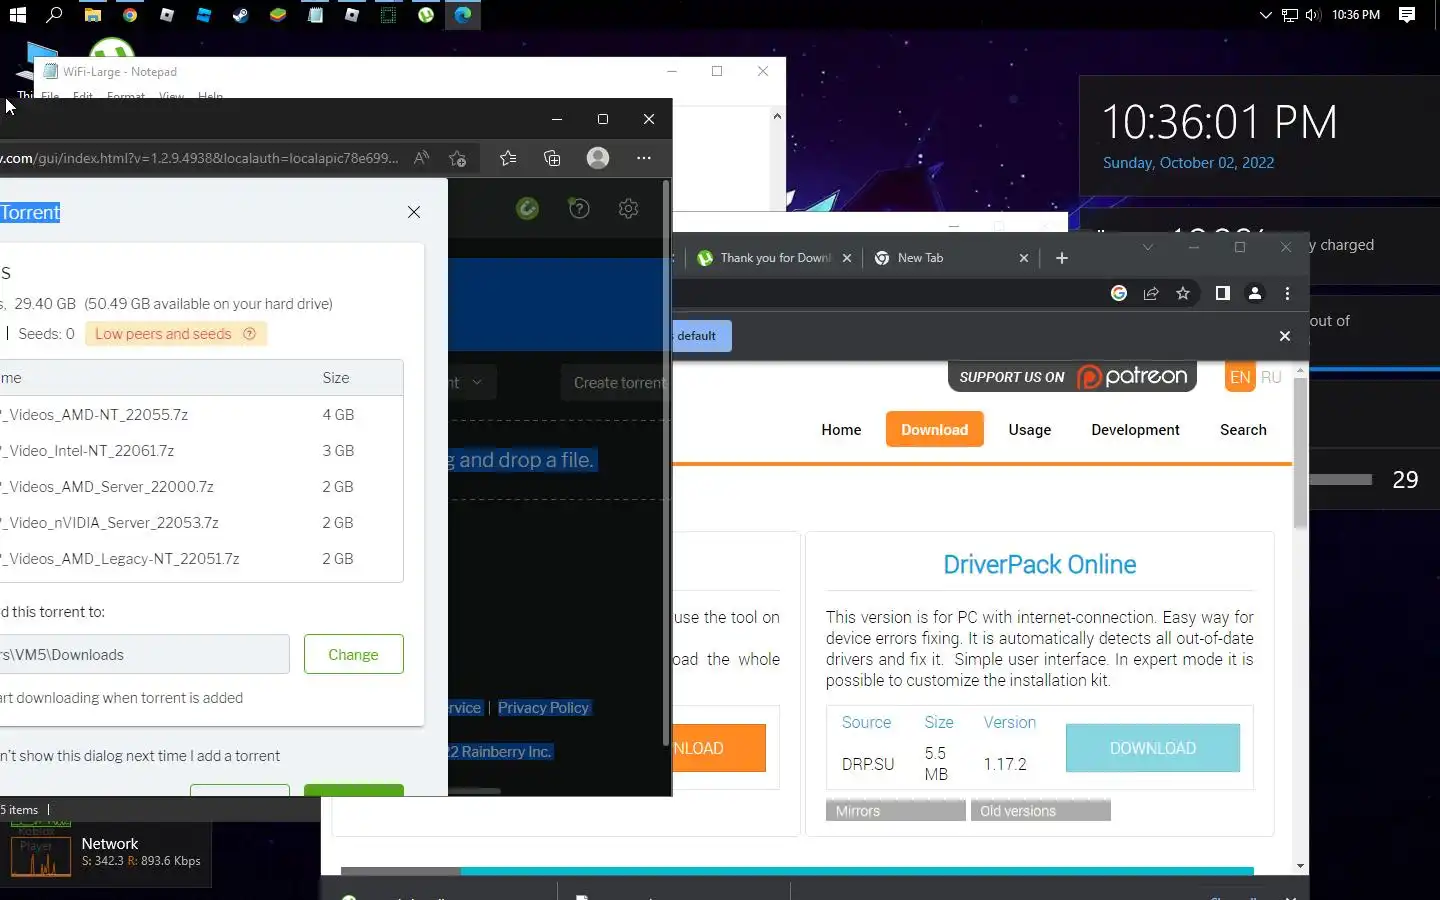Screen dimensions: 1440x900
Task: Click the Size column header
Action: [x=336, y=378]
